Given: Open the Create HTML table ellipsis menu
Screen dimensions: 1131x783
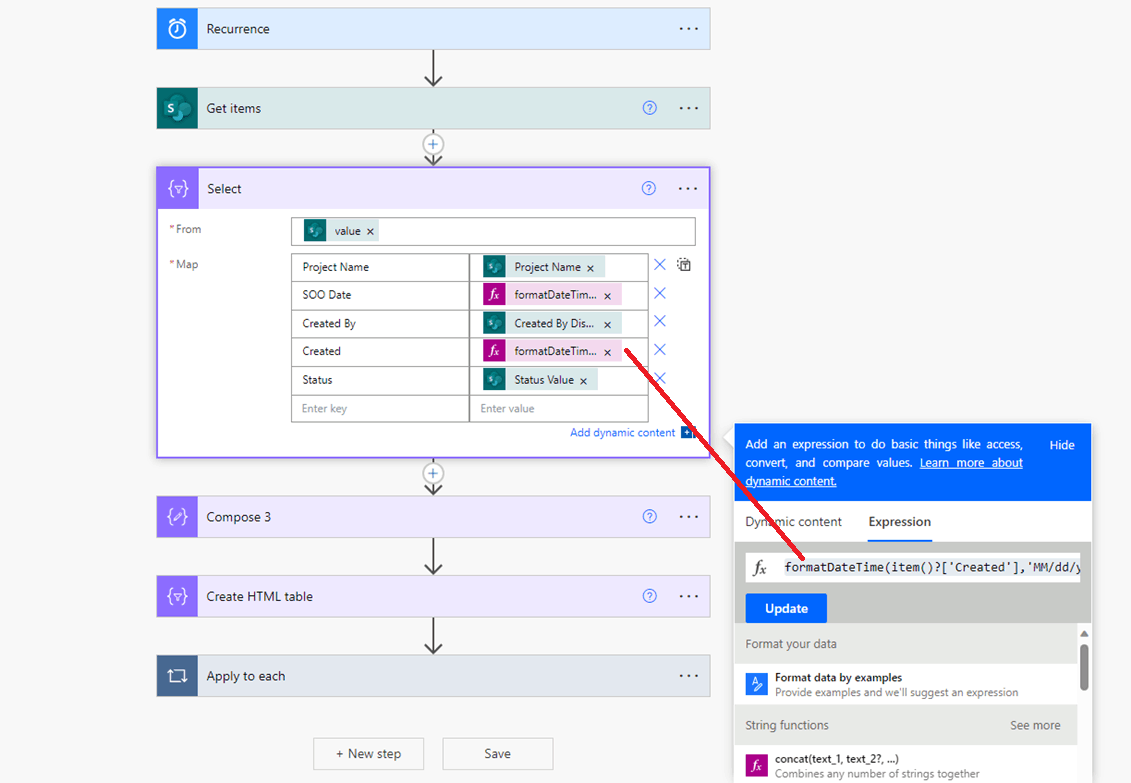Looking at the screenshot, I should 688,596.
